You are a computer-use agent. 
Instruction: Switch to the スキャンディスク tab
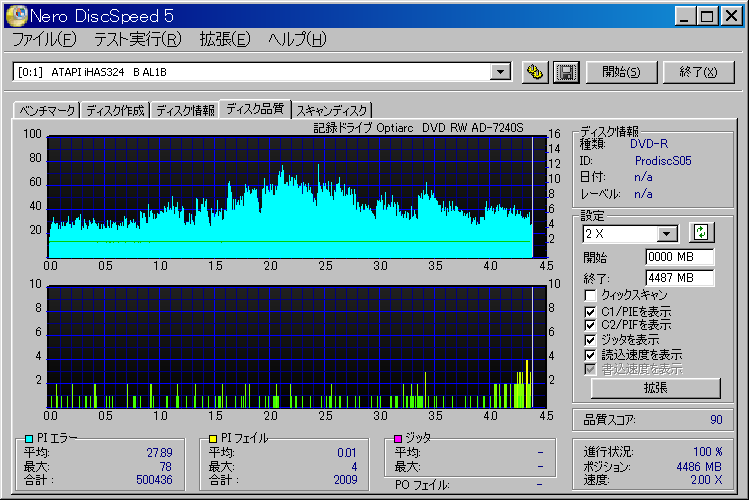pos(332,110)
